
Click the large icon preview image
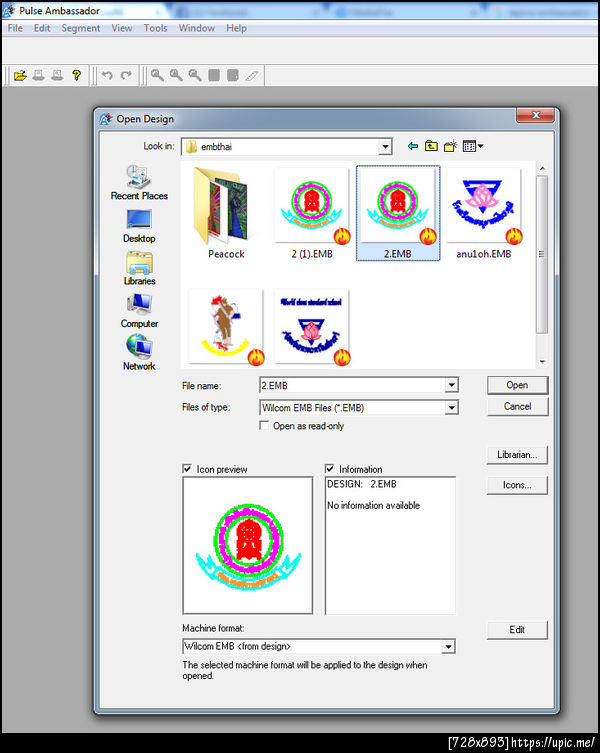247,546
